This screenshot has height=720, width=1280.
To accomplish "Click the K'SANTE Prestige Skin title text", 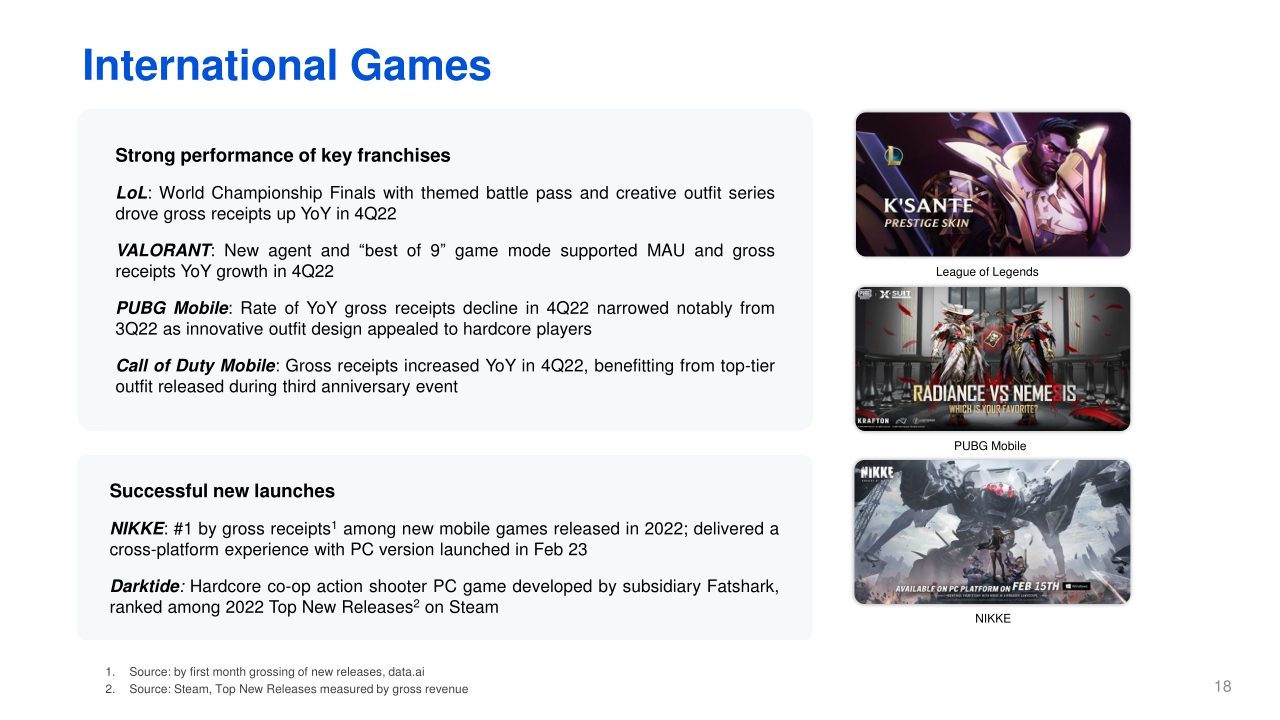I will click(x=927, y=212).
